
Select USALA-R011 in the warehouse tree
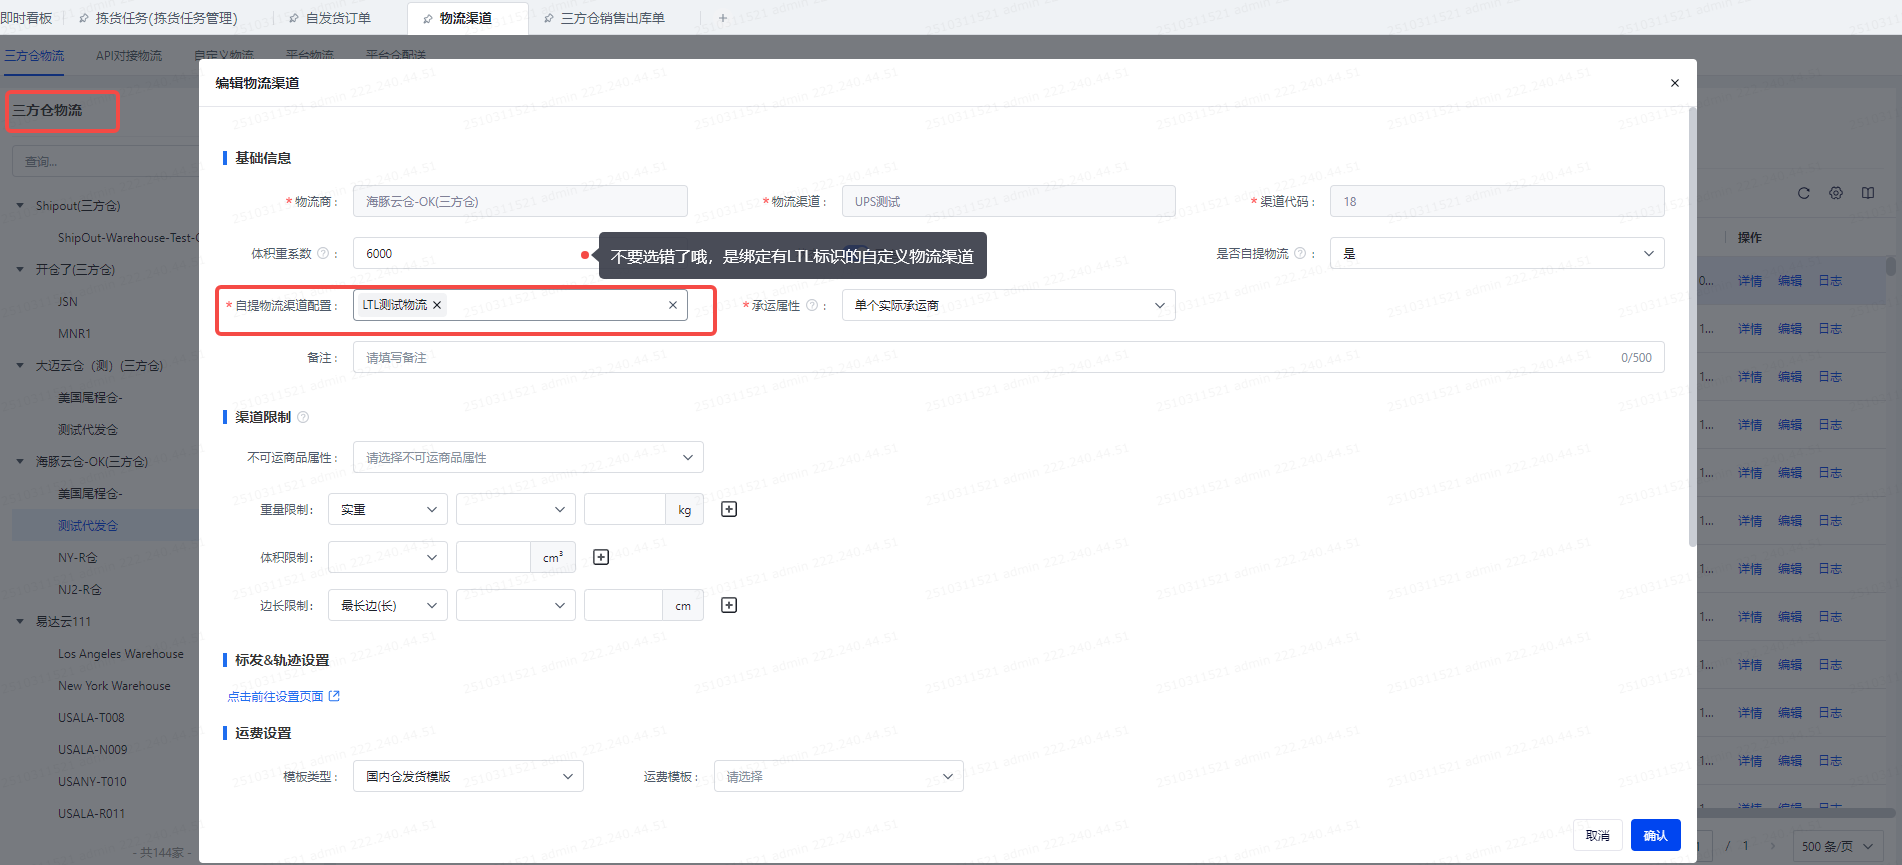[x=91, y=813]
